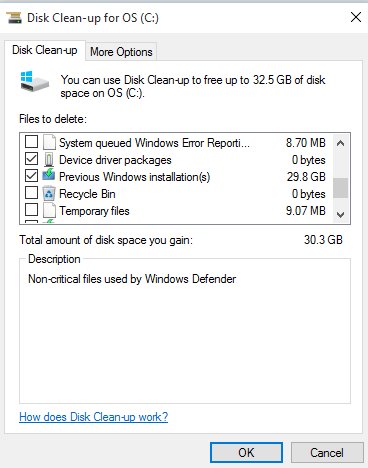Switch to the More Options tab
Screen dimensions: 368x468
pyautogui.click(x=121, y=52)
